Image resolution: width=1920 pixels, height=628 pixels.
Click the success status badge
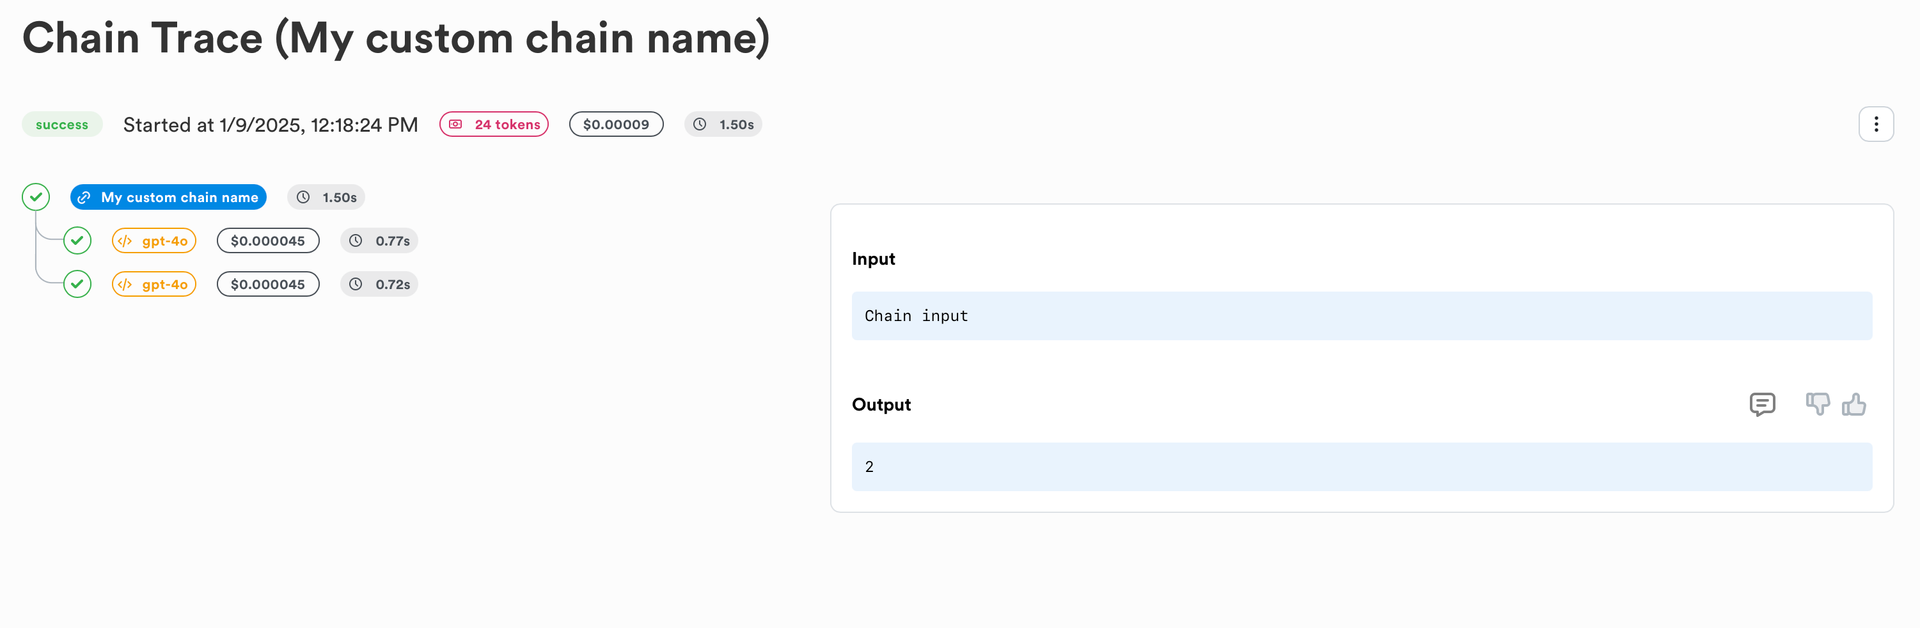click(62, 125)
